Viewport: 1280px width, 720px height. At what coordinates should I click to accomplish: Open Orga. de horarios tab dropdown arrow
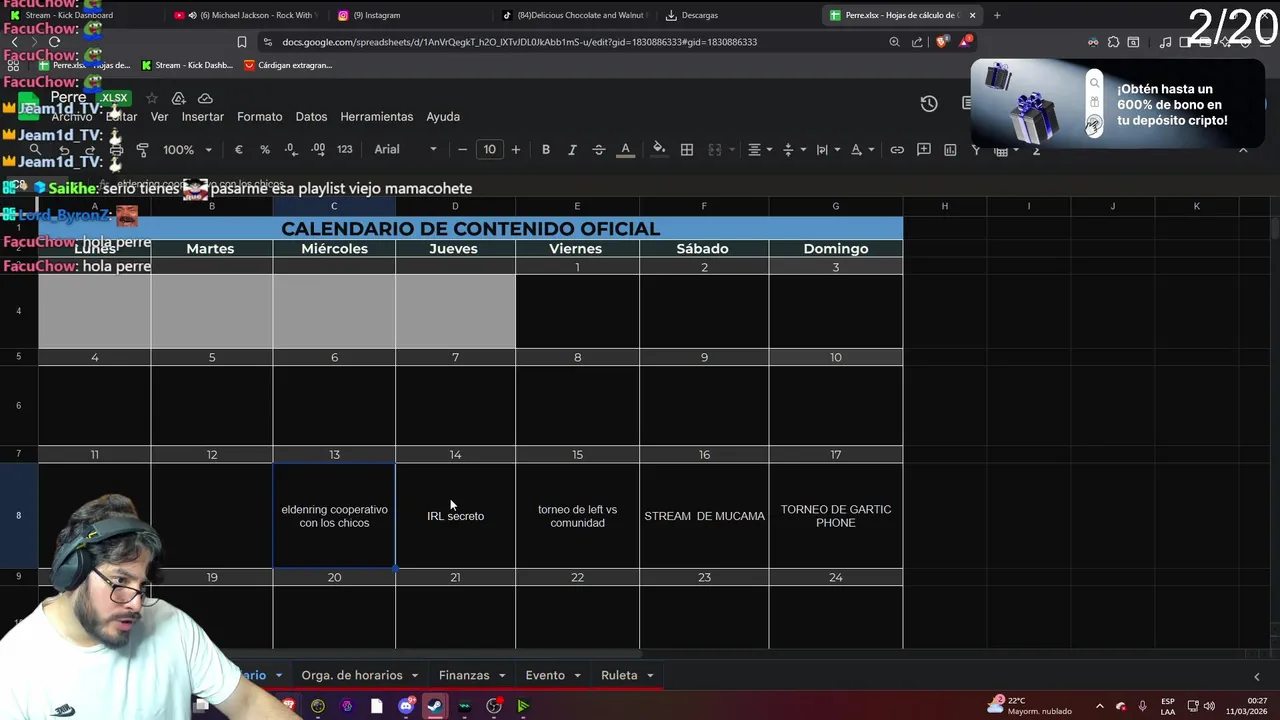pos(414,676)
